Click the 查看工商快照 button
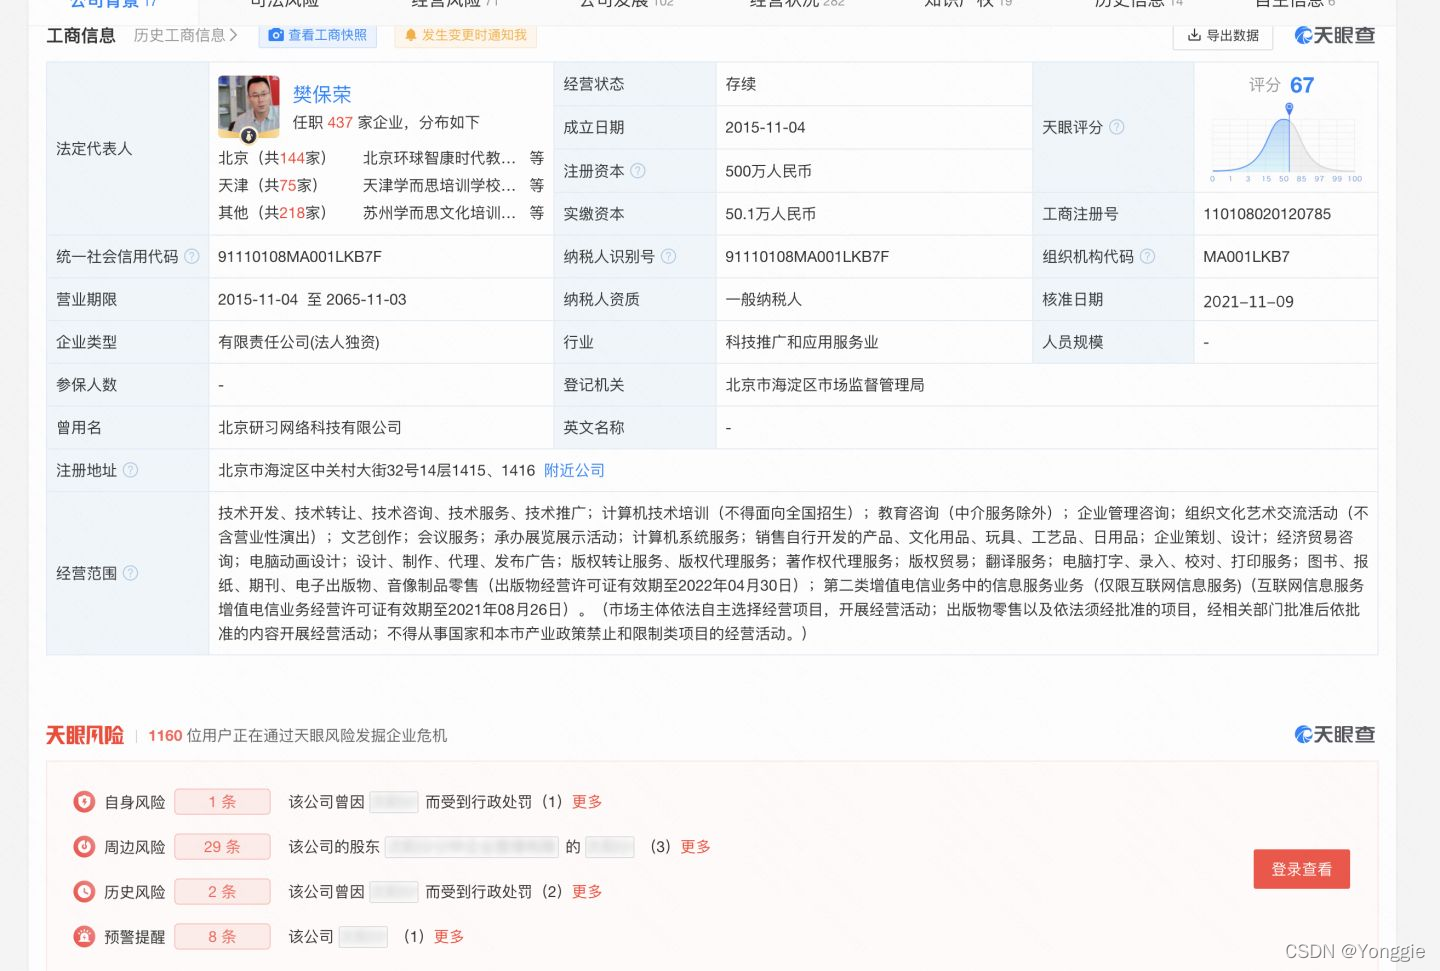 (x=317, y=35)
